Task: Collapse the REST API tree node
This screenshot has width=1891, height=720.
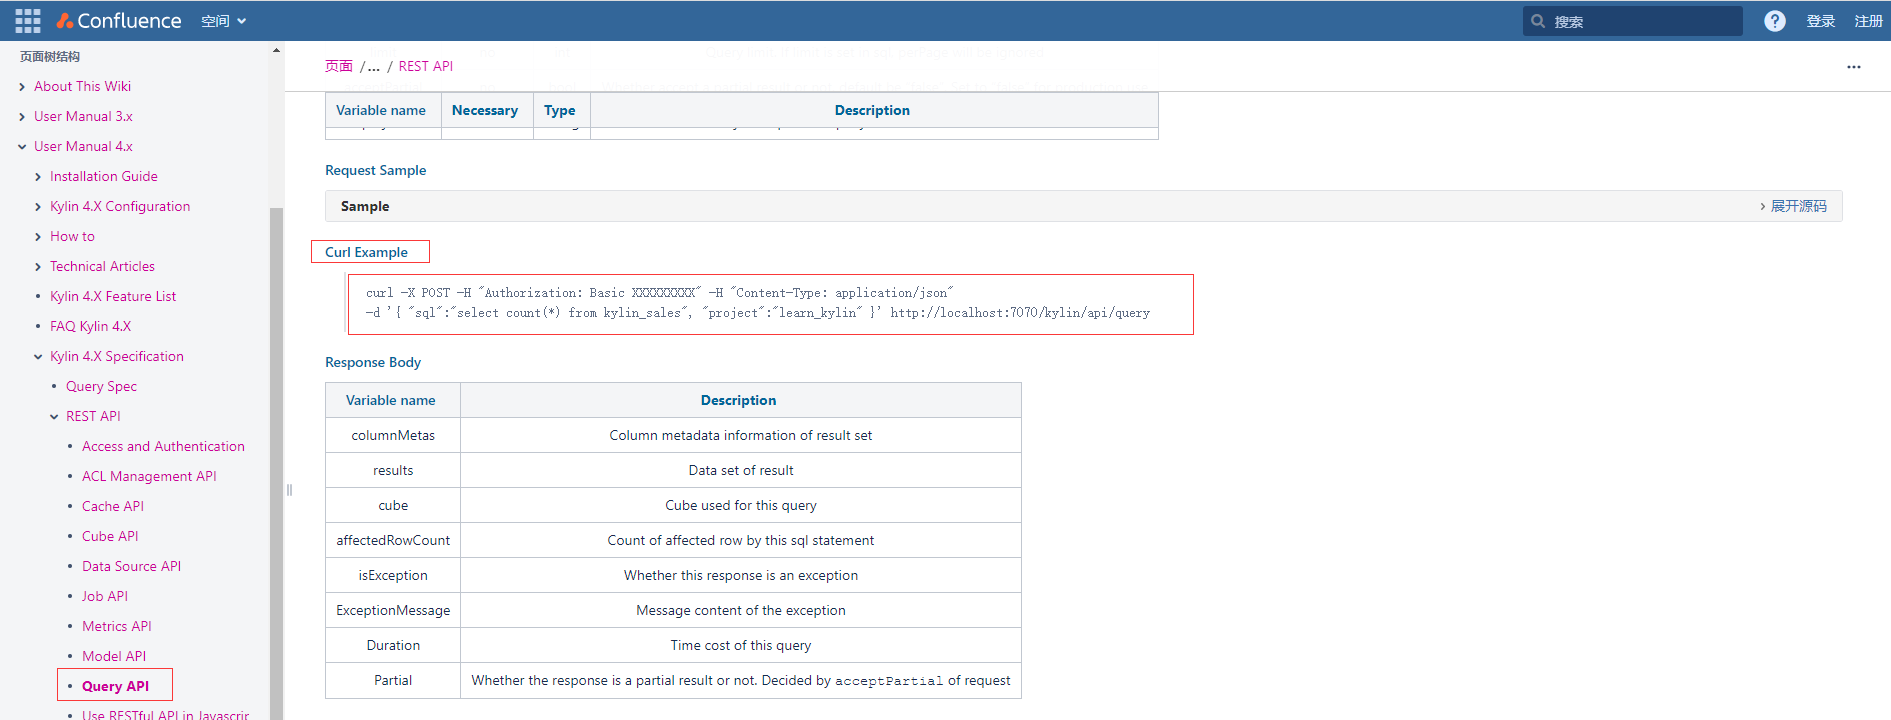Action: point(54,417)
